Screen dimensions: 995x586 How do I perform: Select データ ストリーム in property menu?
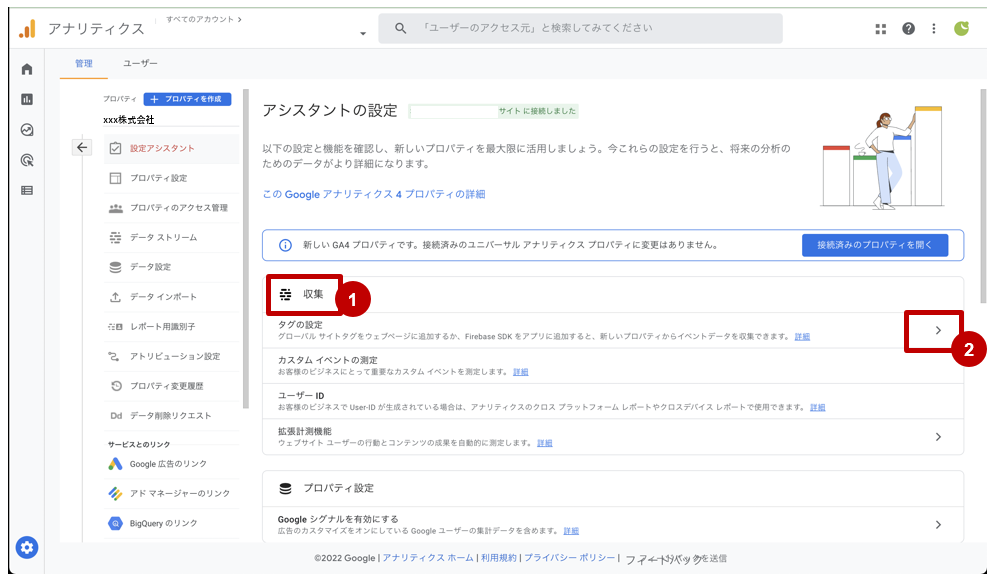click(x=163, y=238)
